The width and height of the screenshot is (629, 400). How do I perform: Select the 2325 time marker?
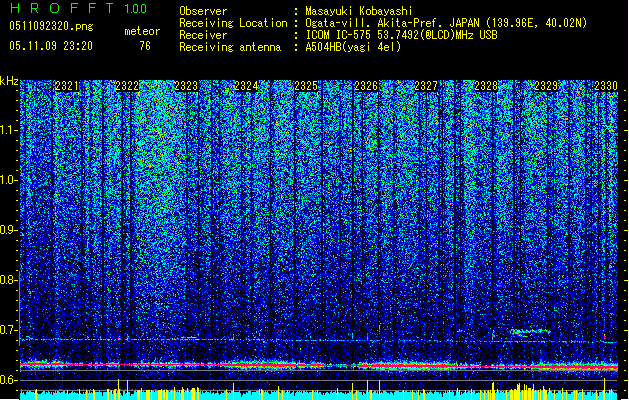click(x=306, y=86)
